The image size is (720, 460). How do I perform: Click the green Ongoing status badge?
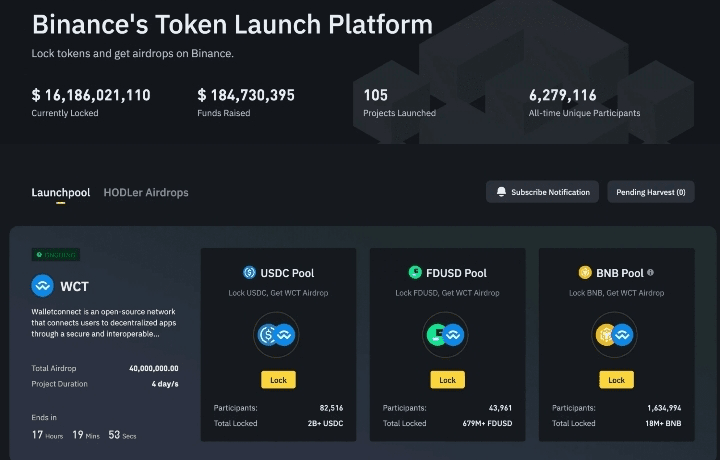click(x=56, y=254)
